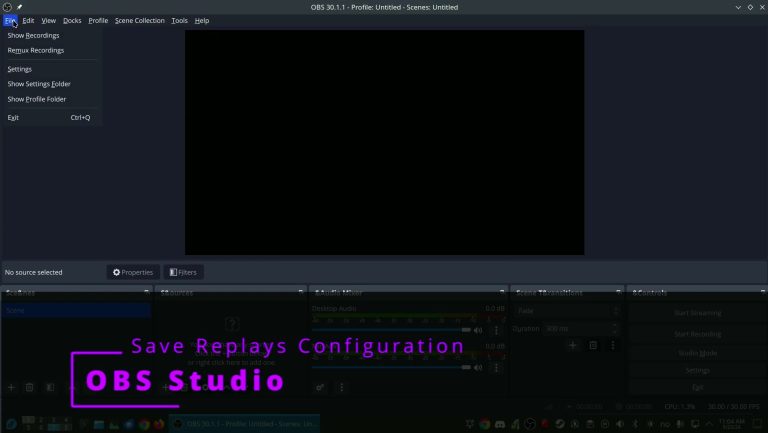The height and width of the screenshot is (433, 768).
Task: Adjust volume slider below Desktop Audio channel
Action: pos(391,367)
